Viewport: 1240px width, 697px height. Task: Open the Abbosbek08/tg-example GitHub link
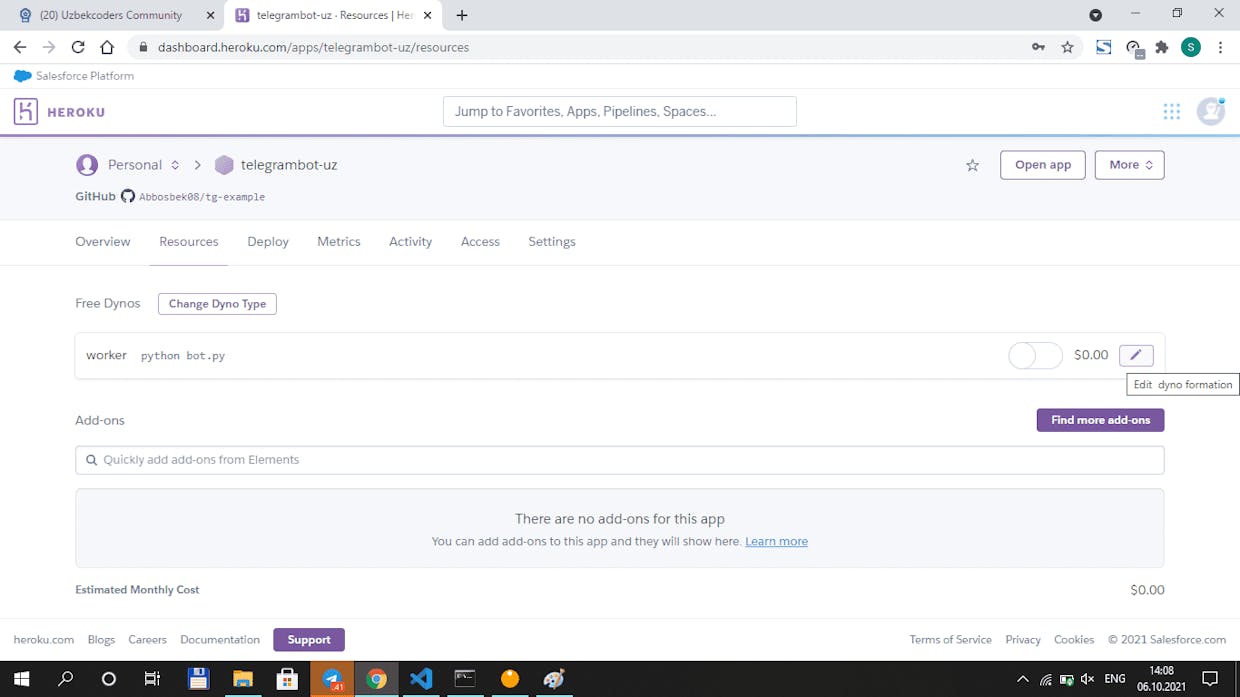pos(202,197)
